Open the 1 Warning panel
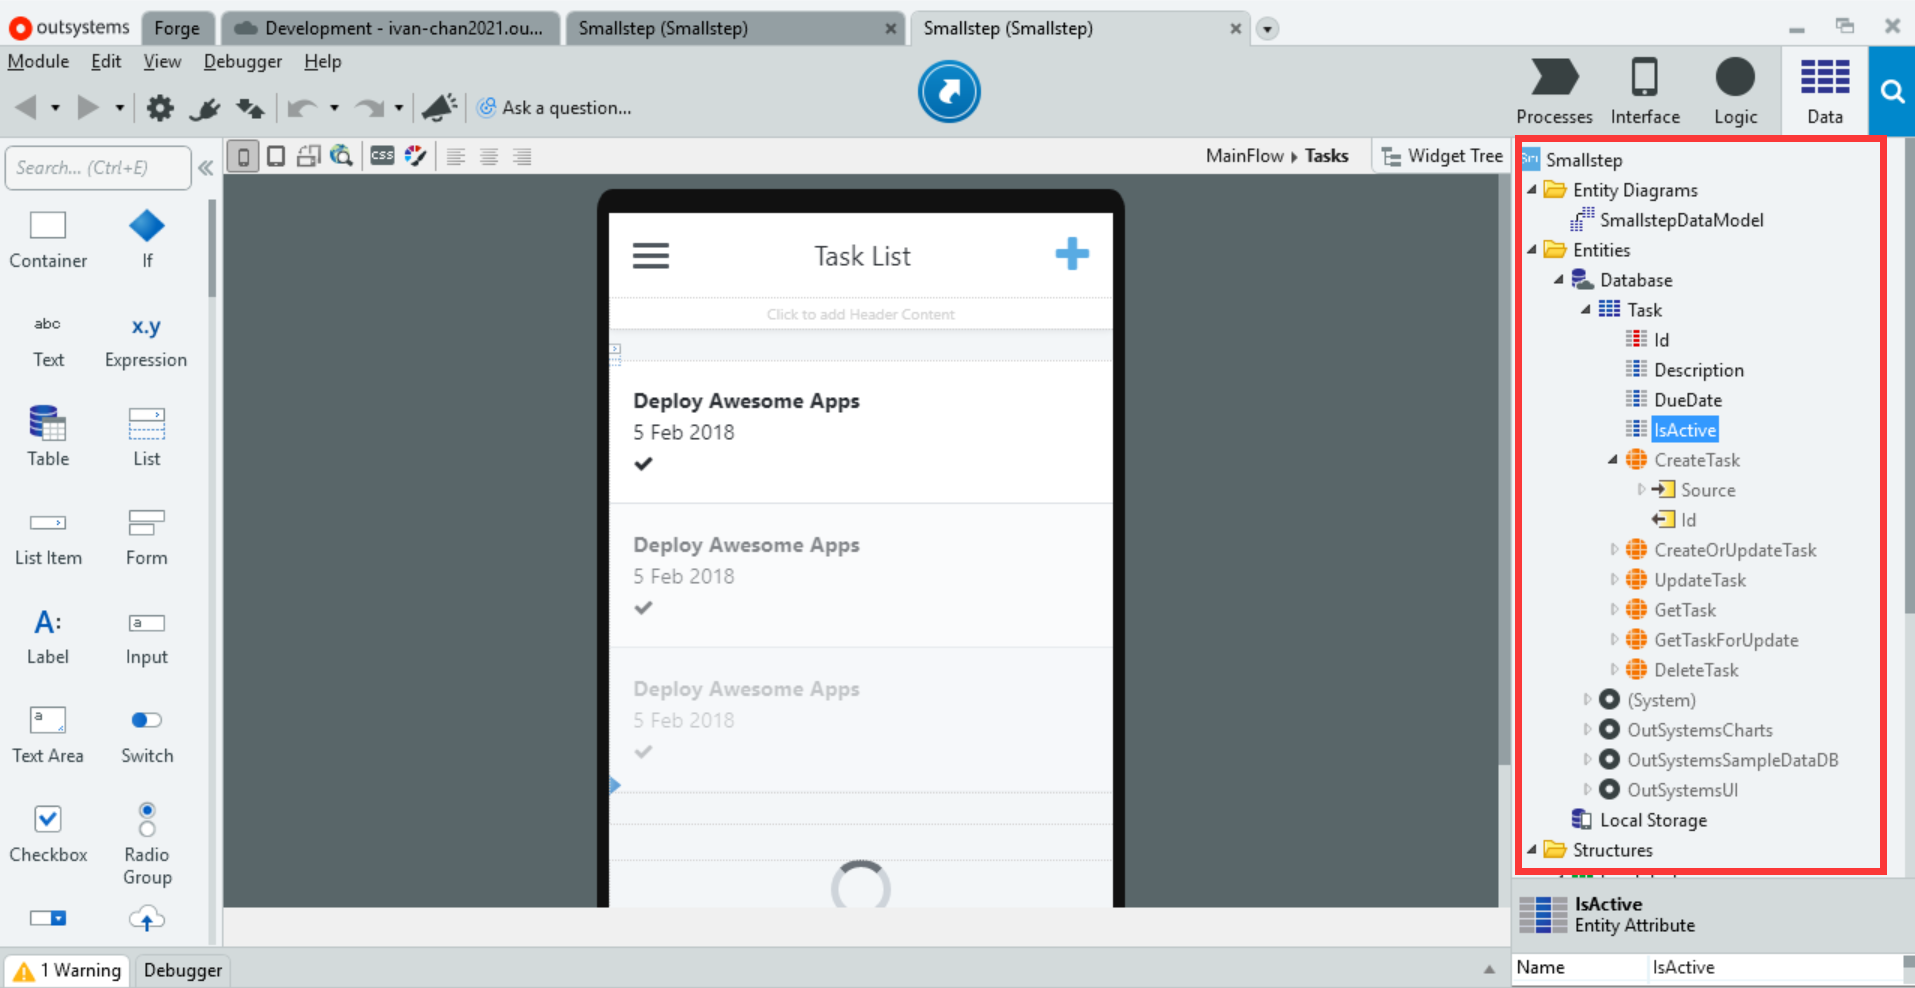The image size is (1915, 988). [x=67, y=970]
